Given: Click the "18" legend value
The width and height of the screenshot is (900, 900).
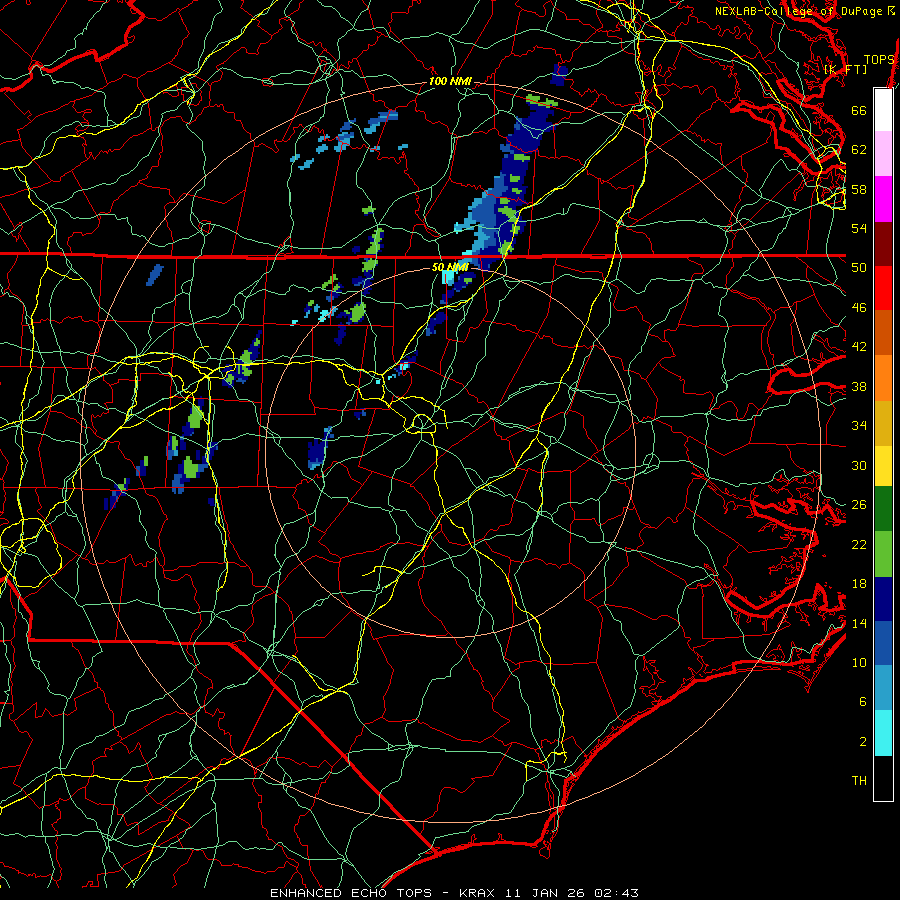Looking at the screenshot, I should 859,584.
